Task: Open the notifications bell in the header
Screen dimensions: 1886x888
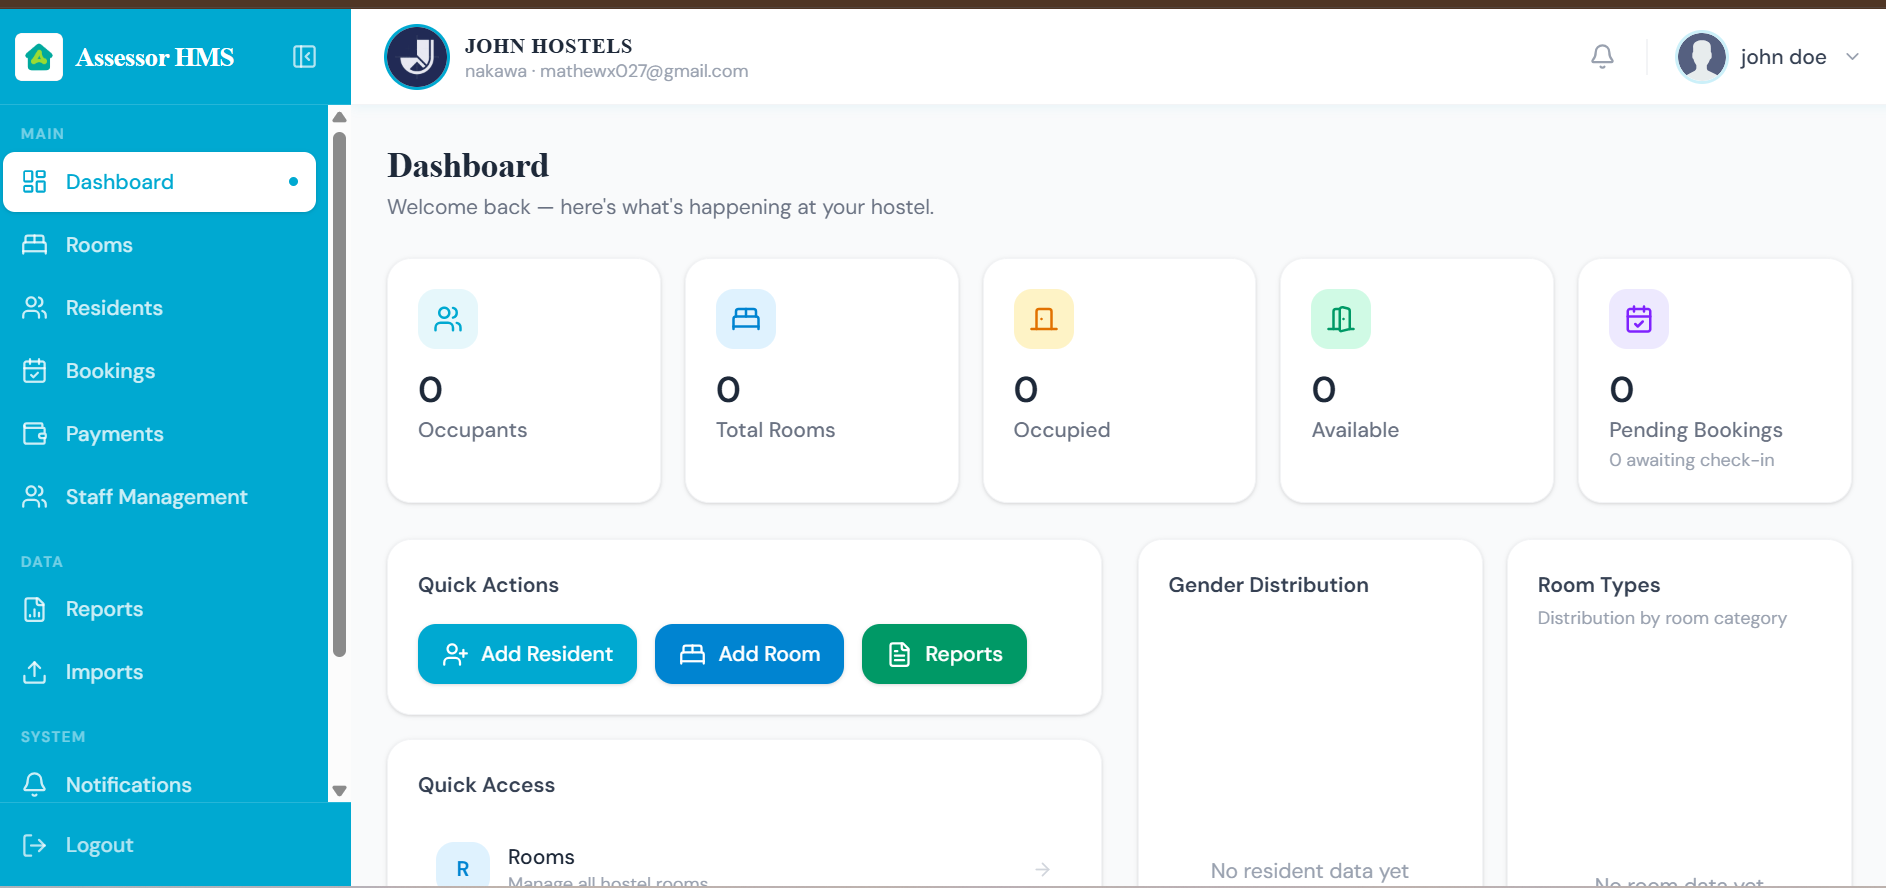Action: point(1602,57)
